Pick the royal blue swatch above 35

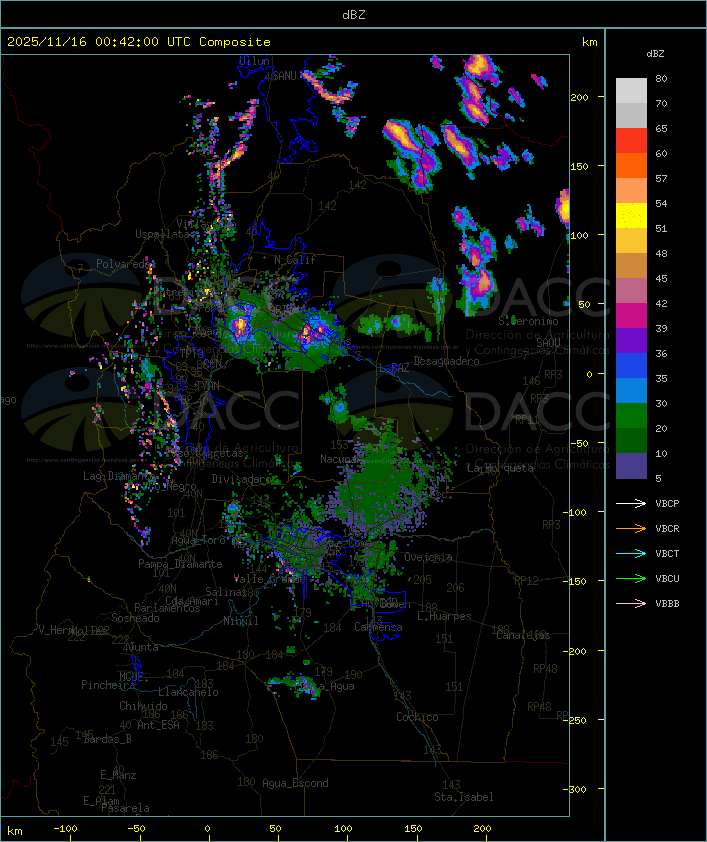click(x=631, y=366)
